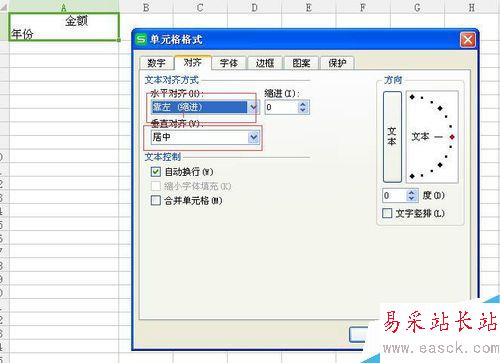Select column H header
The width and height of the screenshot is (500, 363).
point(471,7)
